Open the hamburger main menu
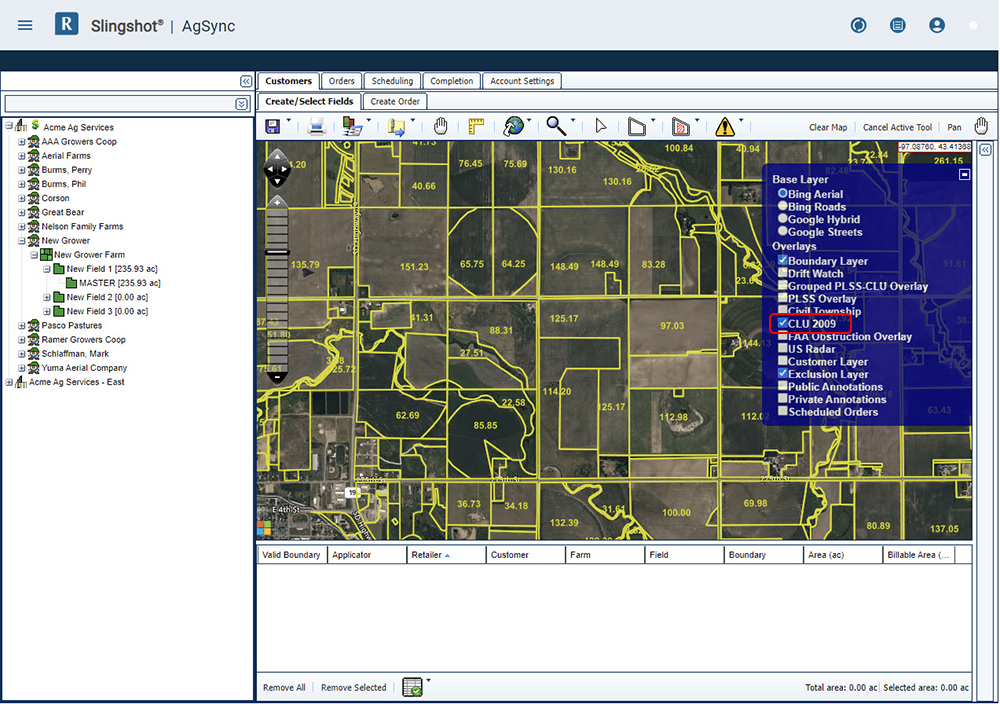Viewport: 1000px width, 704px height. click(x=25, y=26)
